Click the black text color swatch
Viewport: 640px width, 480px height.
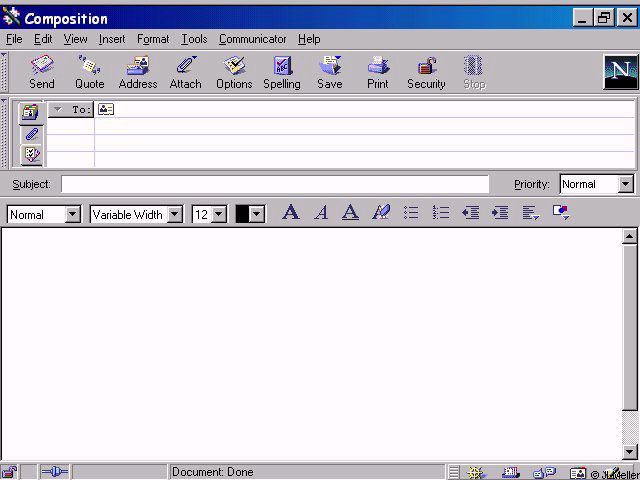pyautogui.click(x=242, y=214)
